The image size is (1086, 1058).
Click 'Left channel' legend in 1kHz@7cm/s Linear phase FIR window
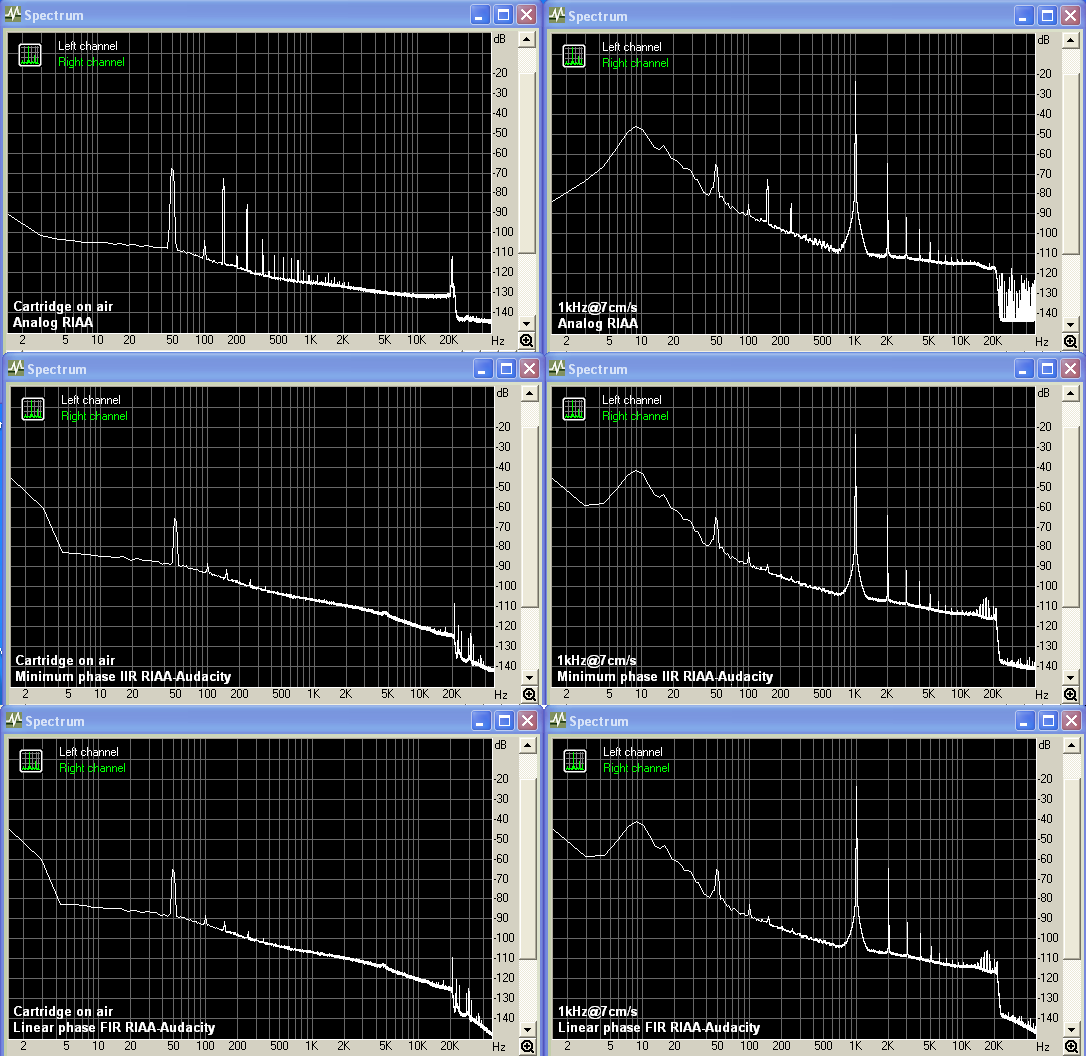click(x=632, y=751)
